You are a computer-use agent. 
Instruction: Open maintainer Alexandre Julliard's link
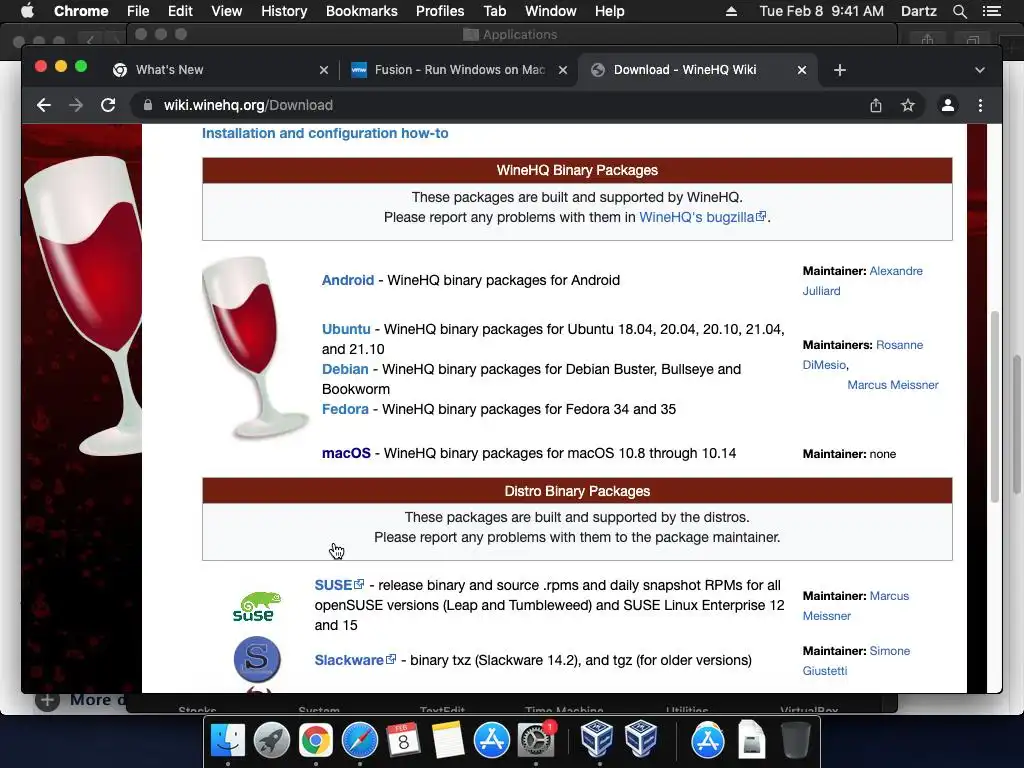896,271
